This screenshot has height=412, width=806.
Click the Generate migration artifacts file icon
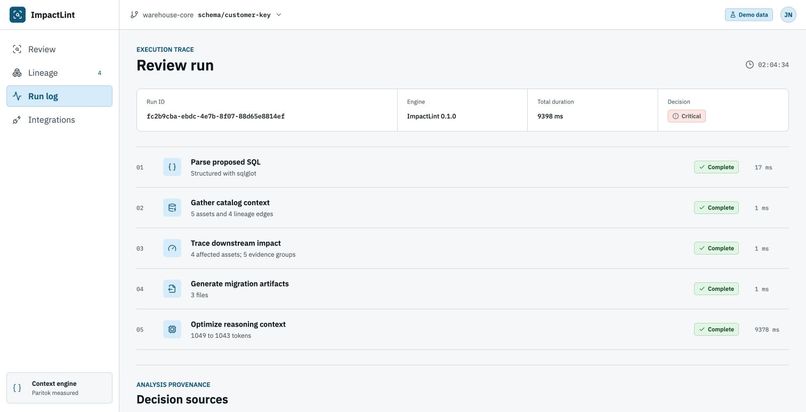(172, 289)
